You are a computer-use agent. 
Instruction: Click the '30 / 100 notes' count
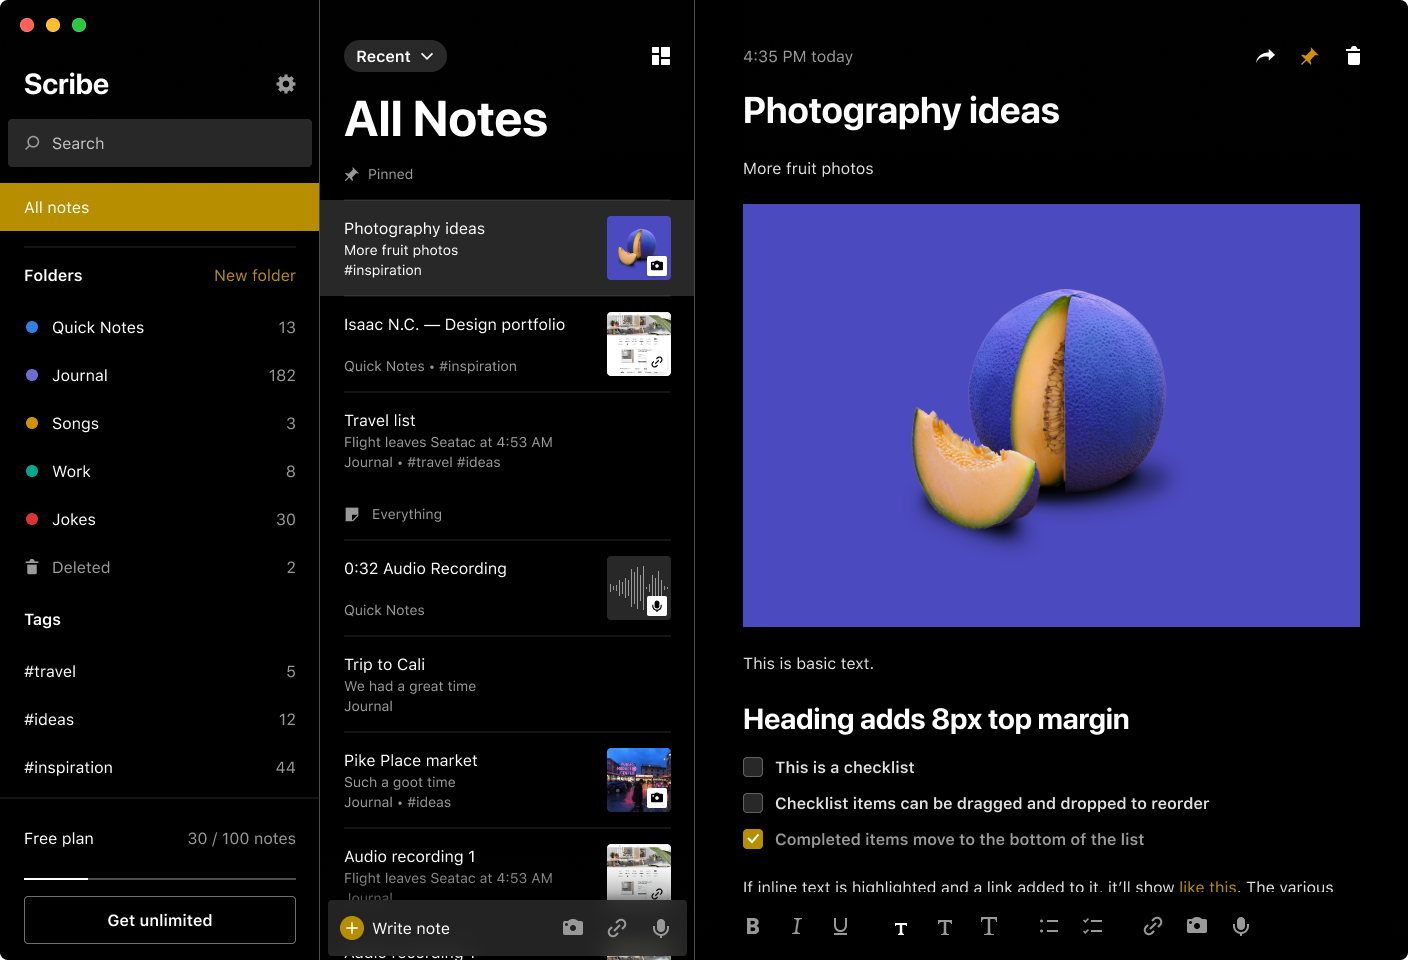tap(242, 838)
